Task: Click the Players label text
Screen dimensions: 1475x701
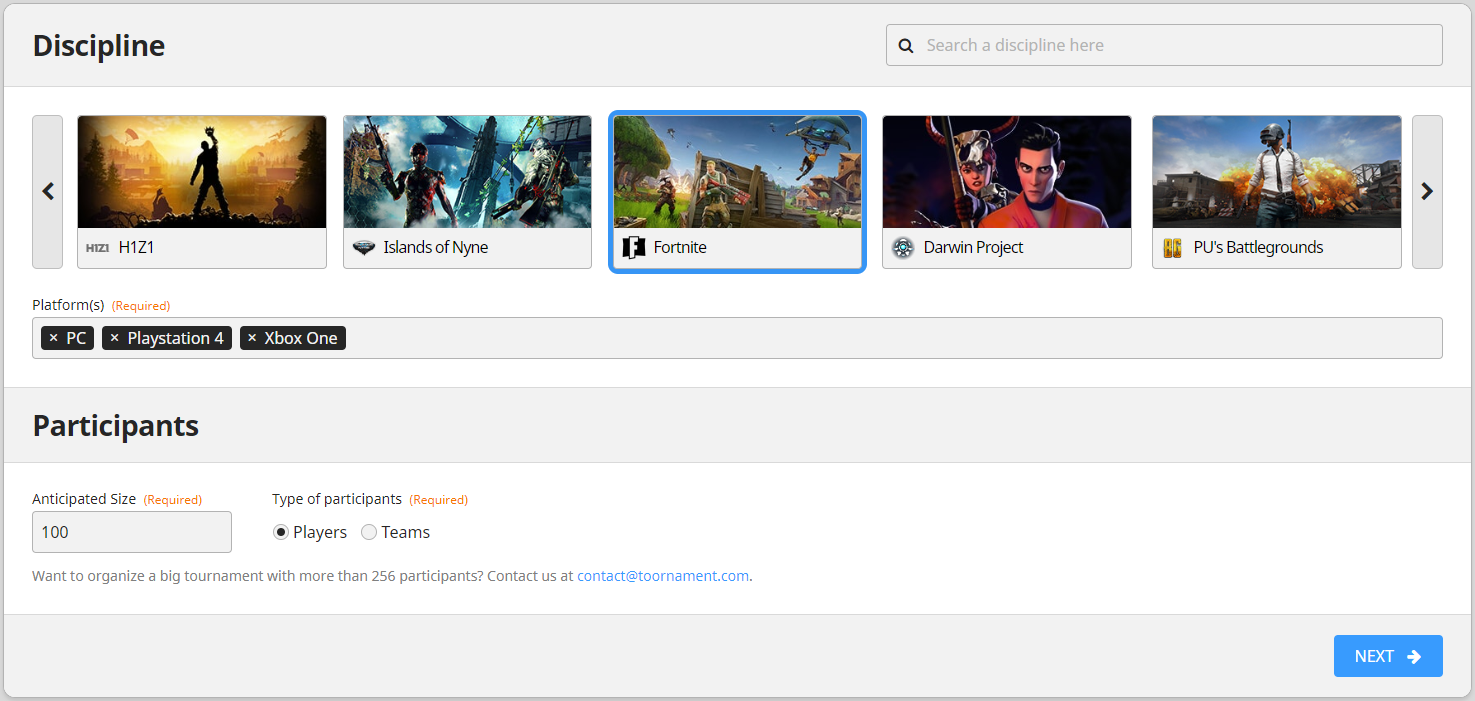Action: (320, 532)
